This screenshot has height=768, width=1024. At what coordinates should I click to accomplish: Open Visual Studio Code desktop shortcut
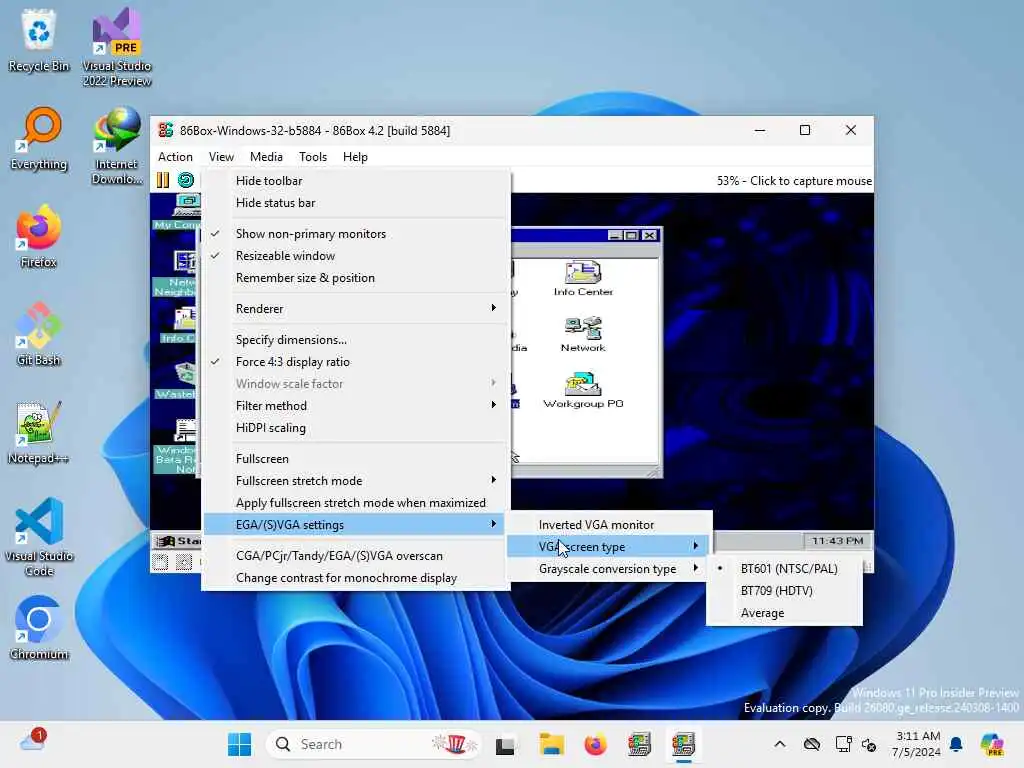[39, 537]
